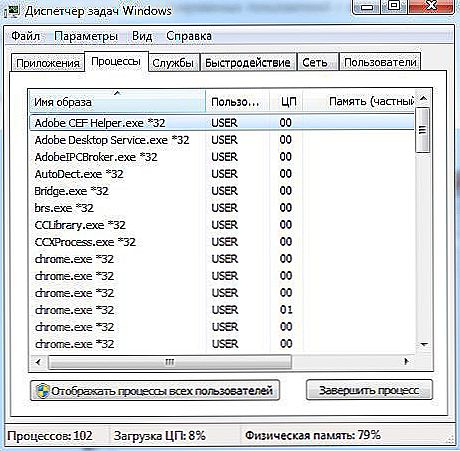
Task: Click Завершить процесс button
Action: click(369, 390)
